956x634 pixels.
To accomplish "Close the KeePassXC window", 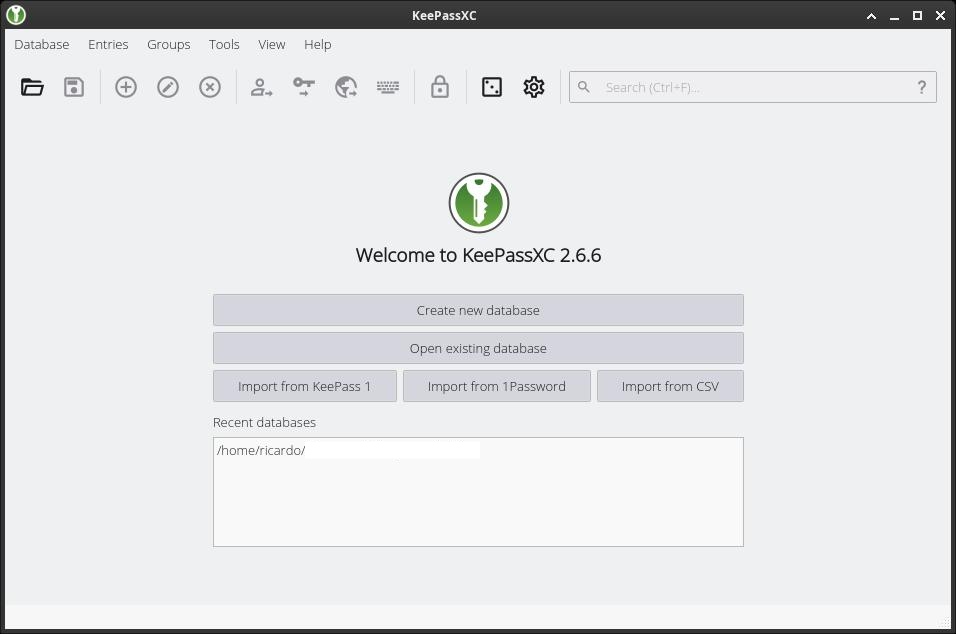I will 940,16.
